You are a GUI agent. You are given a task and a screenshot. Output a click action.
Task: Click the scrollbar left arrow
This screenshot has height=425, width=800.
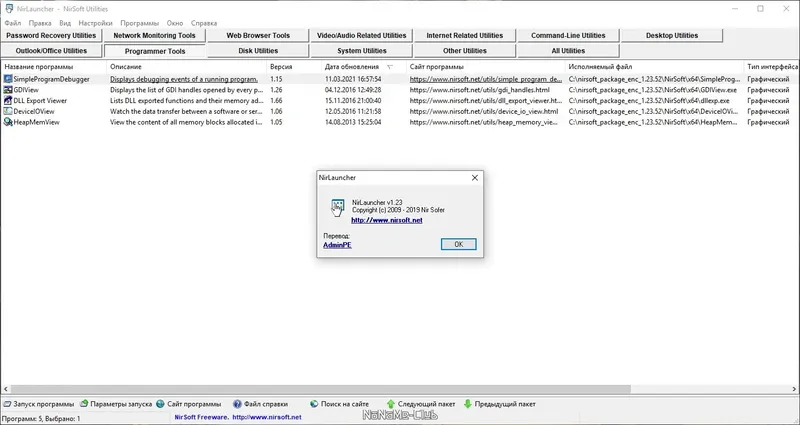[5, 389]
